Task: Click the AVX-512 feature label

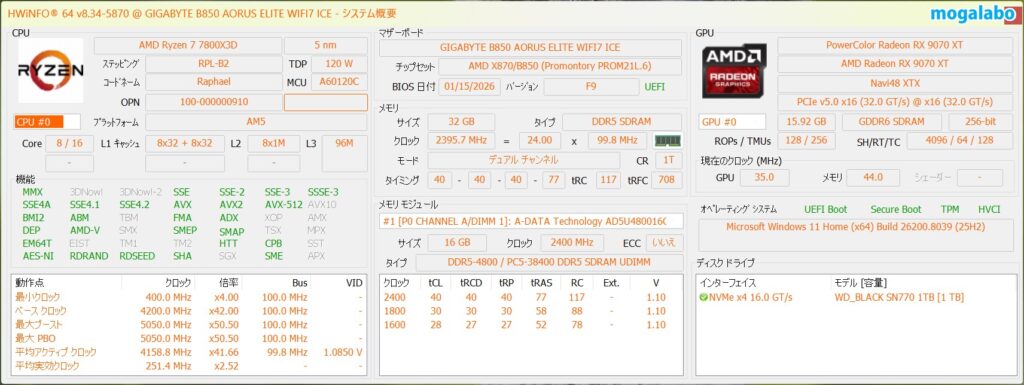Action: [283, 205]
